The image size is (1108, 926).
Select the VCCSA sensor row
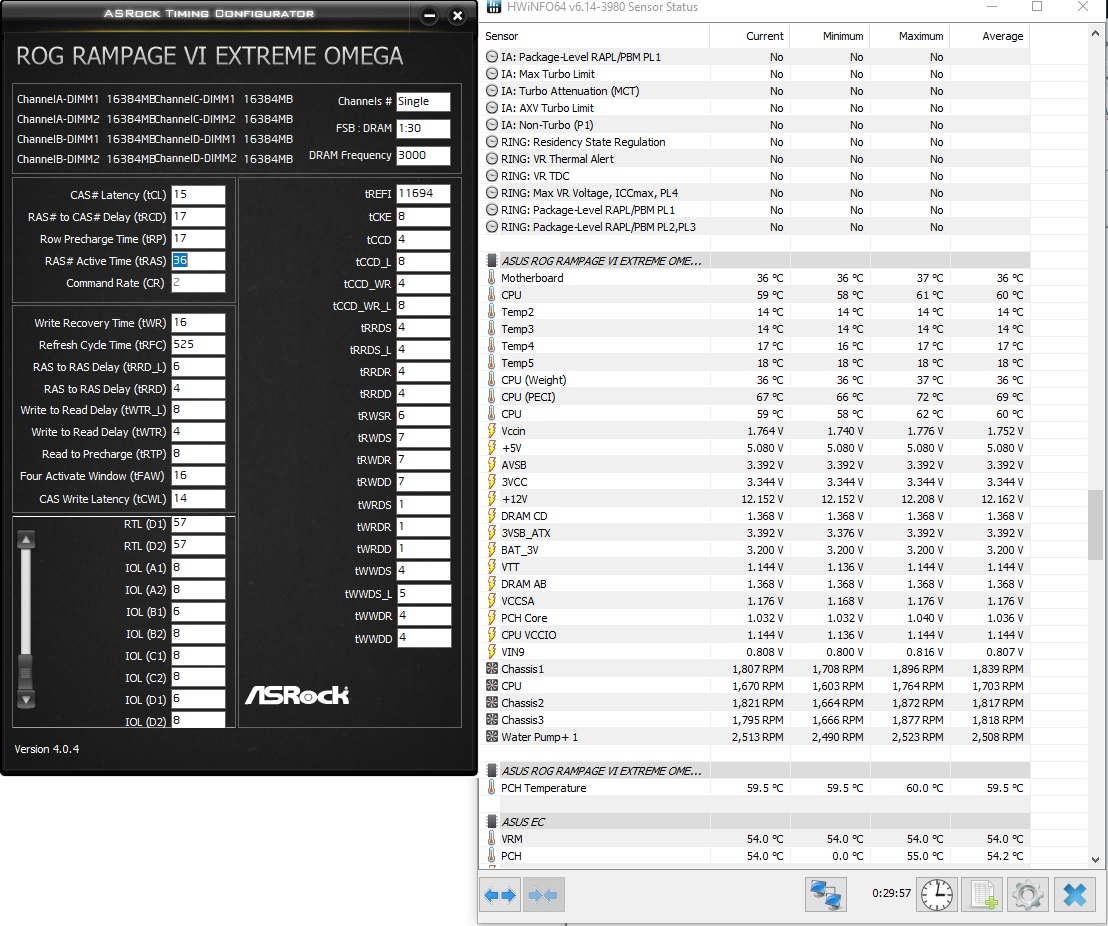pos(755,601)
